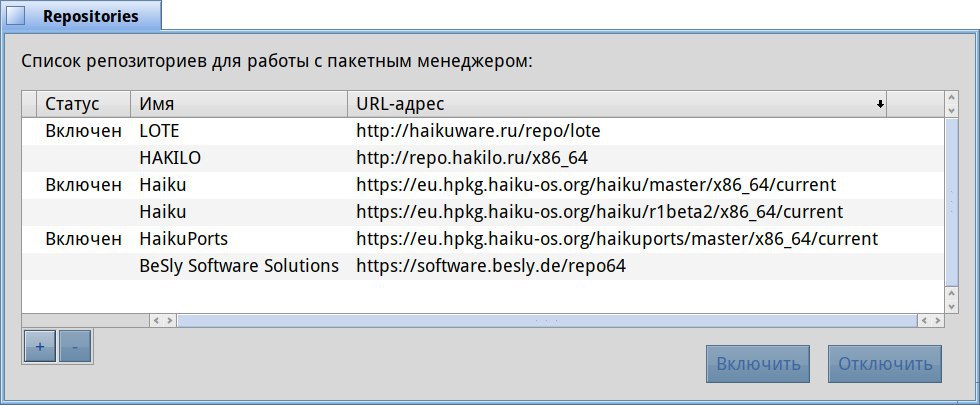Click horizontal scrollbar left arrow at left end
This screenshot has width=980, height=405.
pyautogui.click(x=156, y=321)
